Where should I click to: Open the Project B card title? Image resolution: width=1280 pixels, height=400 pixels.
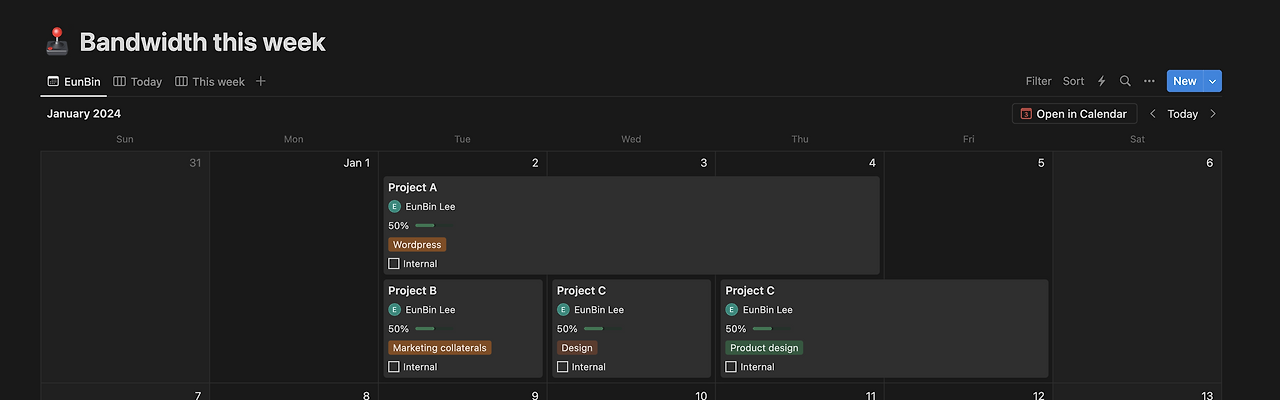coord(413,291)
